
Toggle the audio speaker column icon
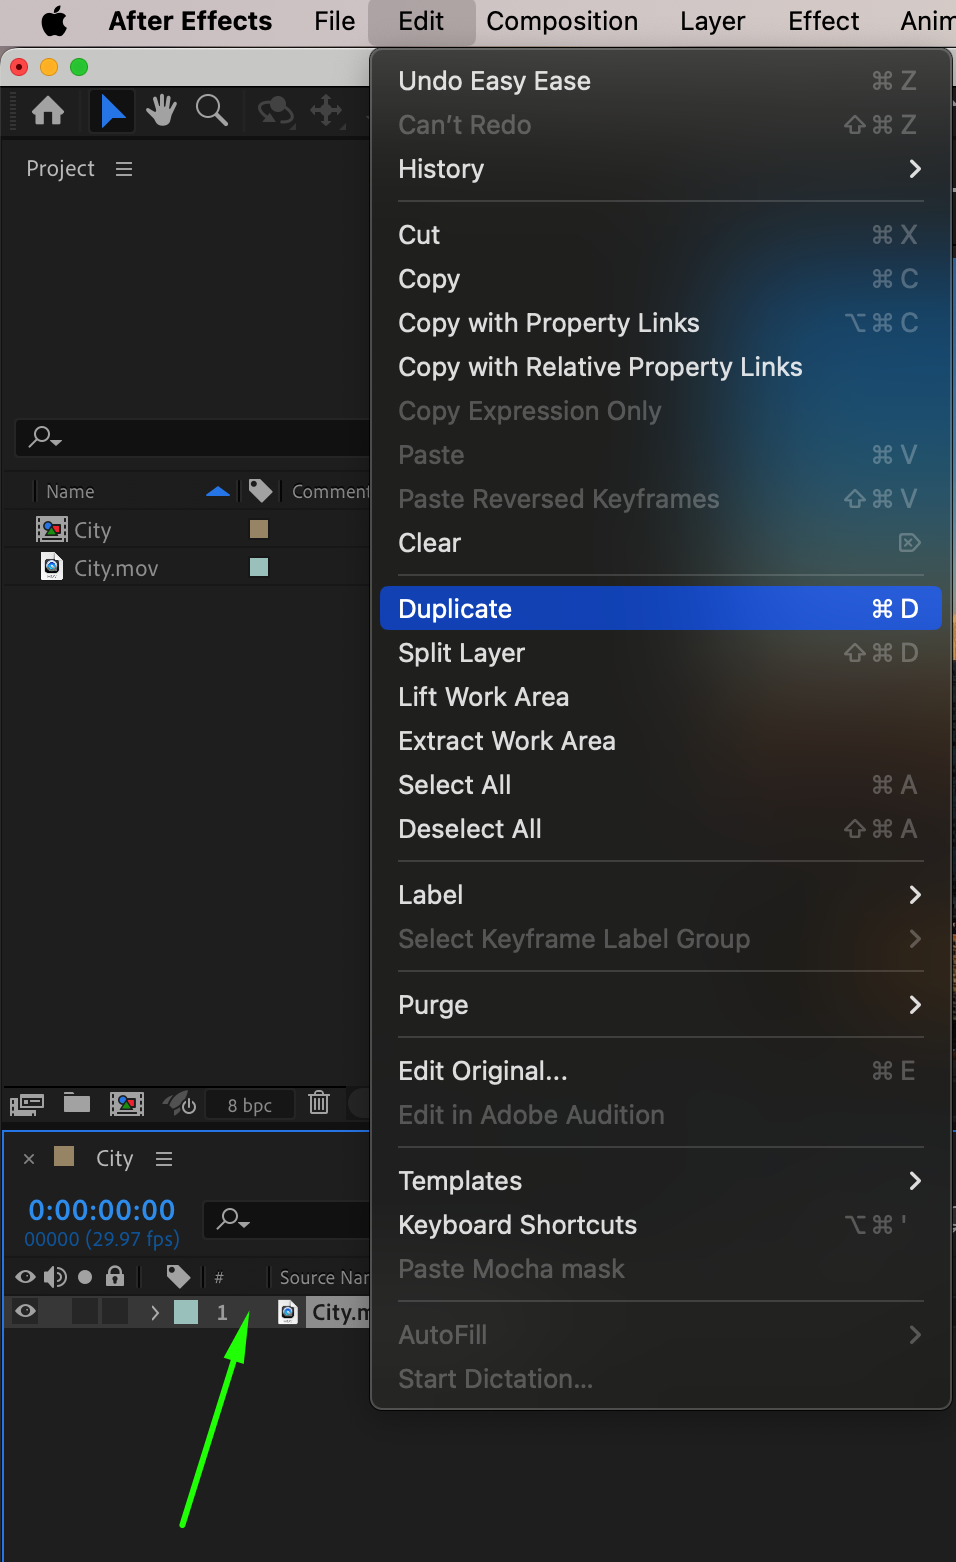[x=56, y=1277]
